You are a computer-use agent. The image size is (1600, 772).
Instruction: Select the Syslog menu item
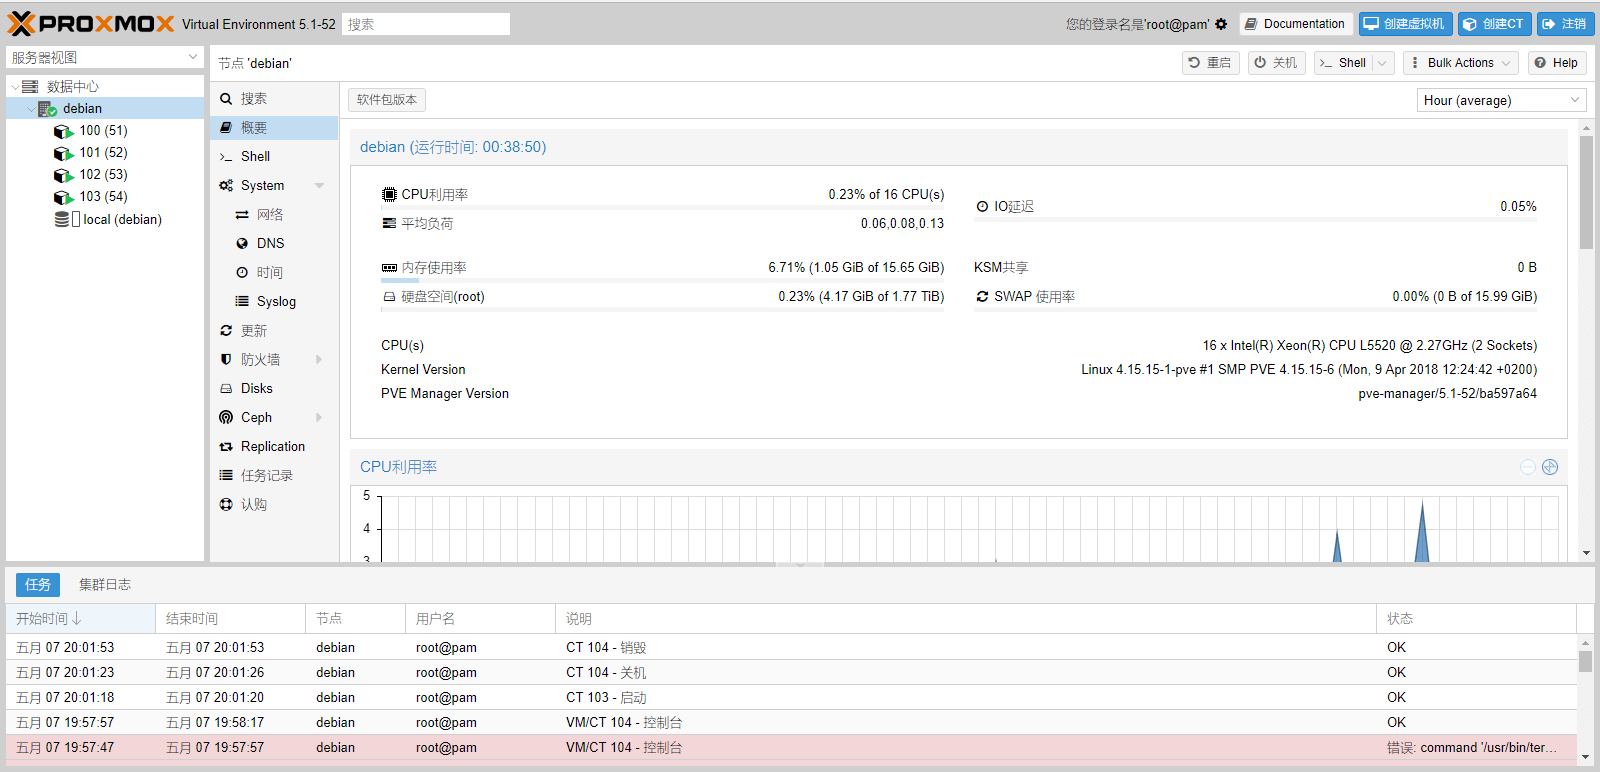click(276, 301)
